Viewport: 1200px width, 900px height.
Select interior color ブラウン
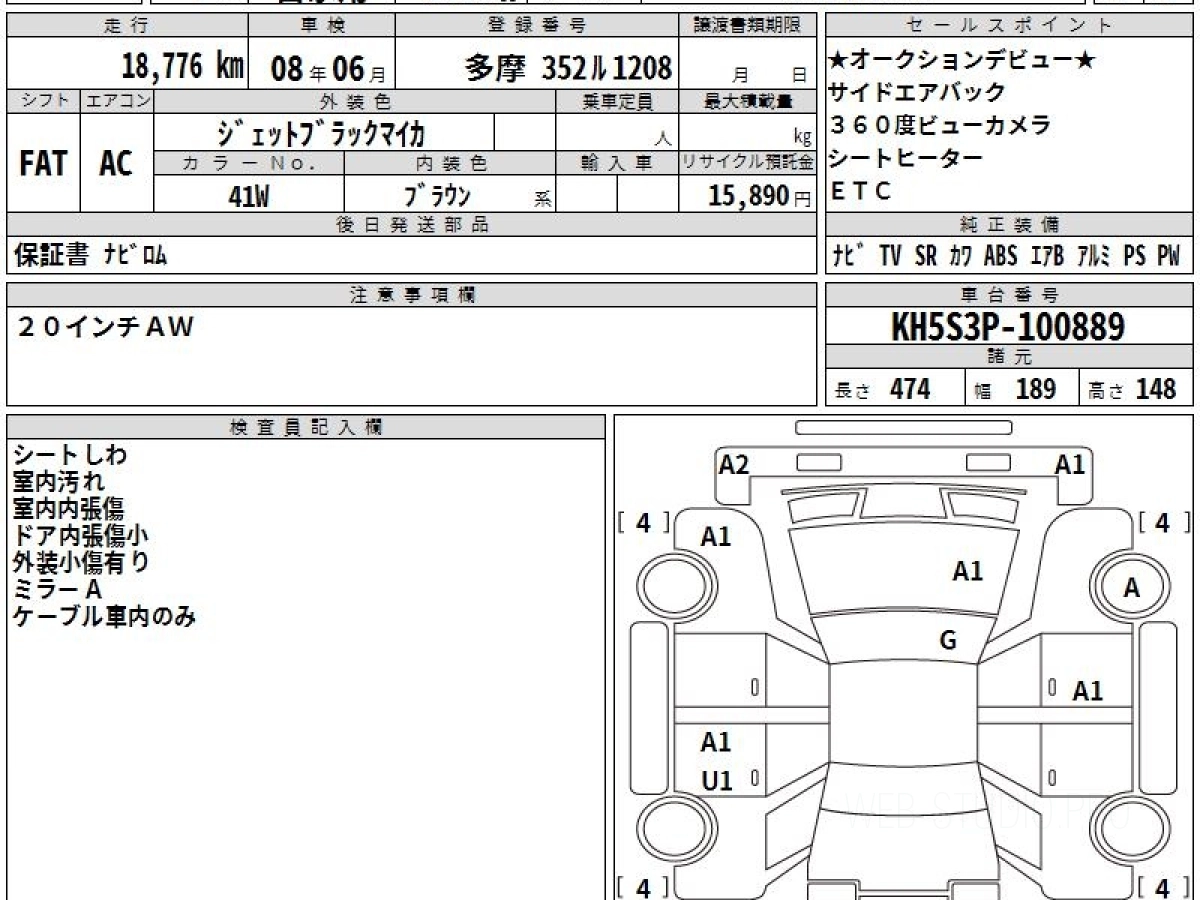pos(437,195)
